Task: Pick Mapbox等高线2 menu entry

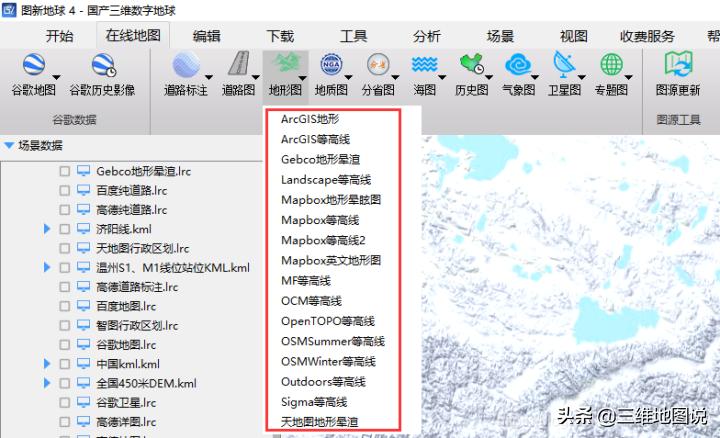Action: coord(323,241)
